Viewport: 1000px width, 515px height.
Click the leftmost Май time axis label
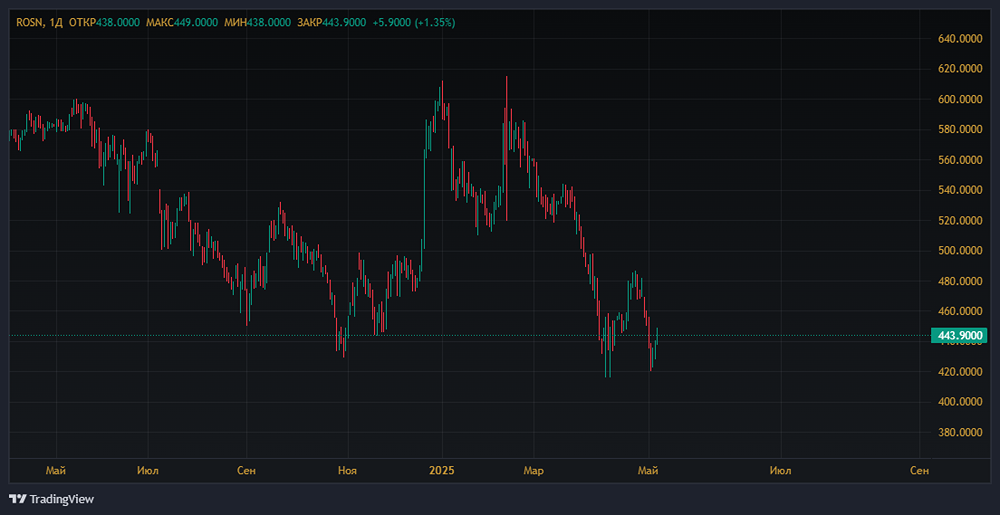point(56,469)
